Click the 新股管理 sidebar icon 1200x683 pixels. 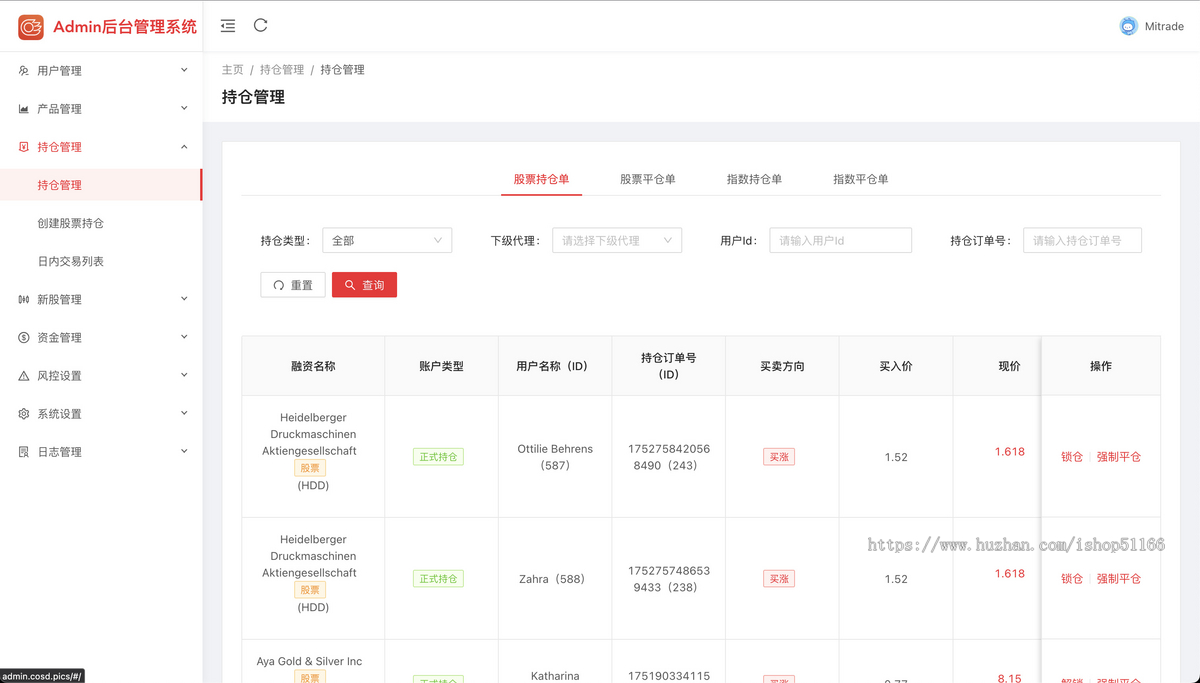24,299
